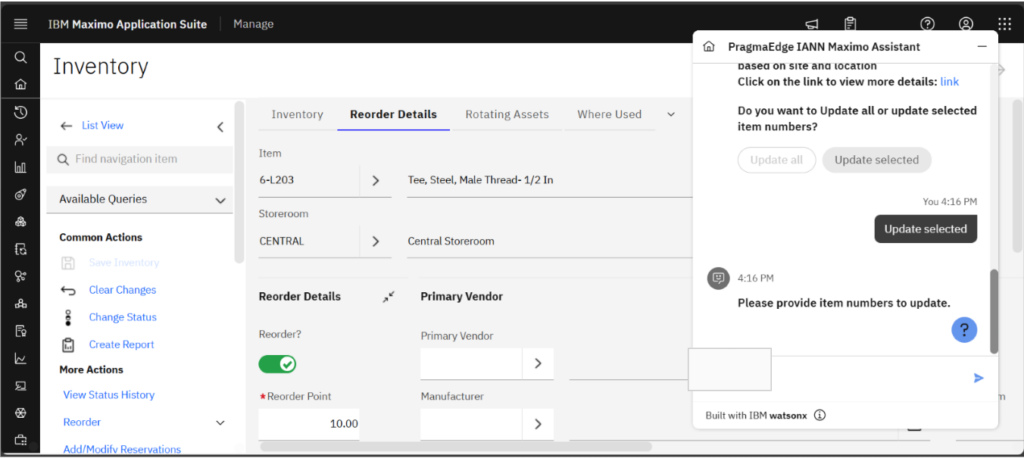Screen dimensions: 1024x458
Task: Click the Manufacturer input field
Action: [x=471, y=424]
